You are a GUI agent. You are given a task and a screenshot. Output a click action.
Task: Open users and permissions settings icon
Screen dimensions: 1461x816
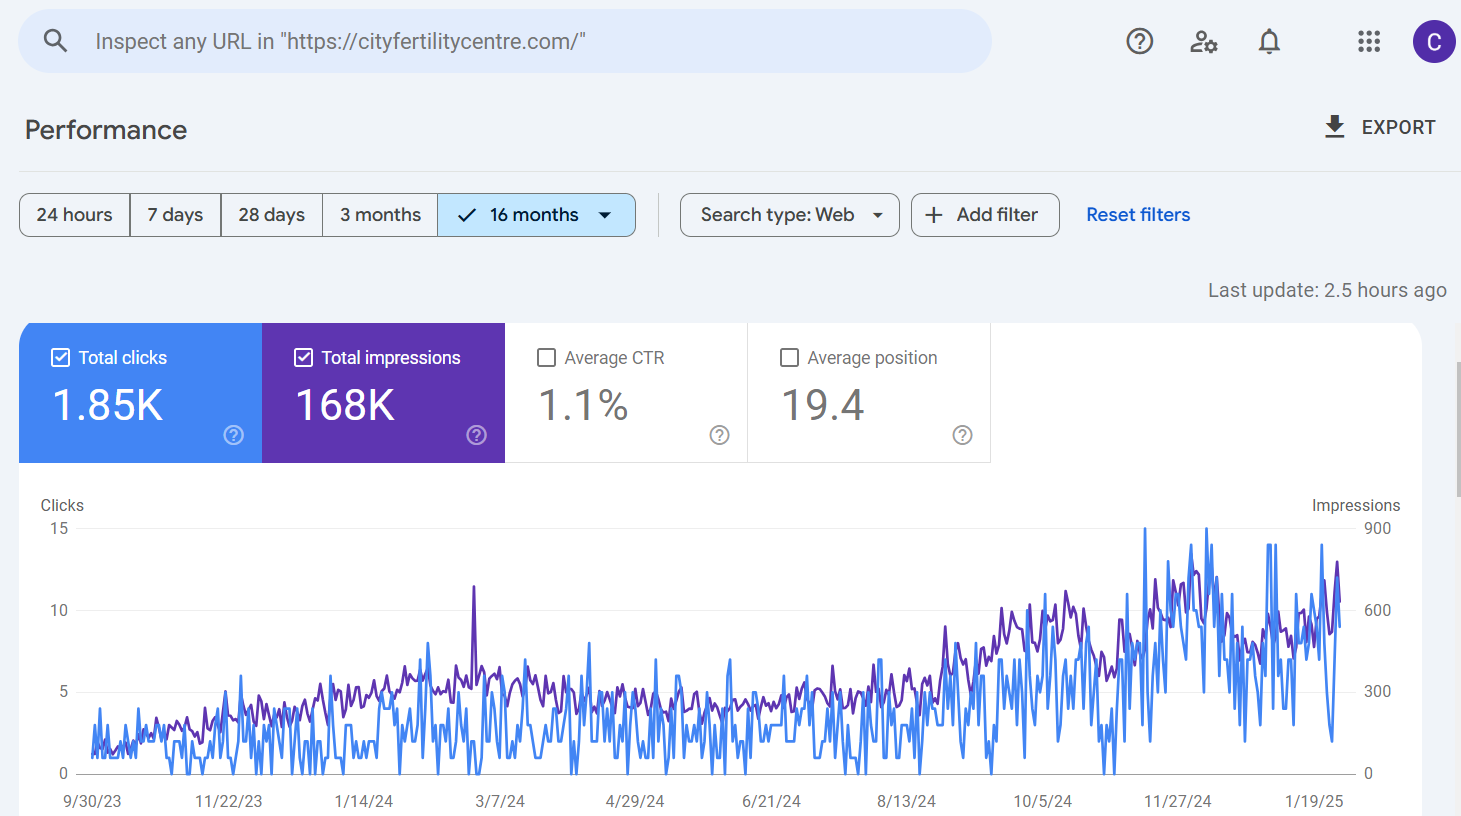(1204, 41)
